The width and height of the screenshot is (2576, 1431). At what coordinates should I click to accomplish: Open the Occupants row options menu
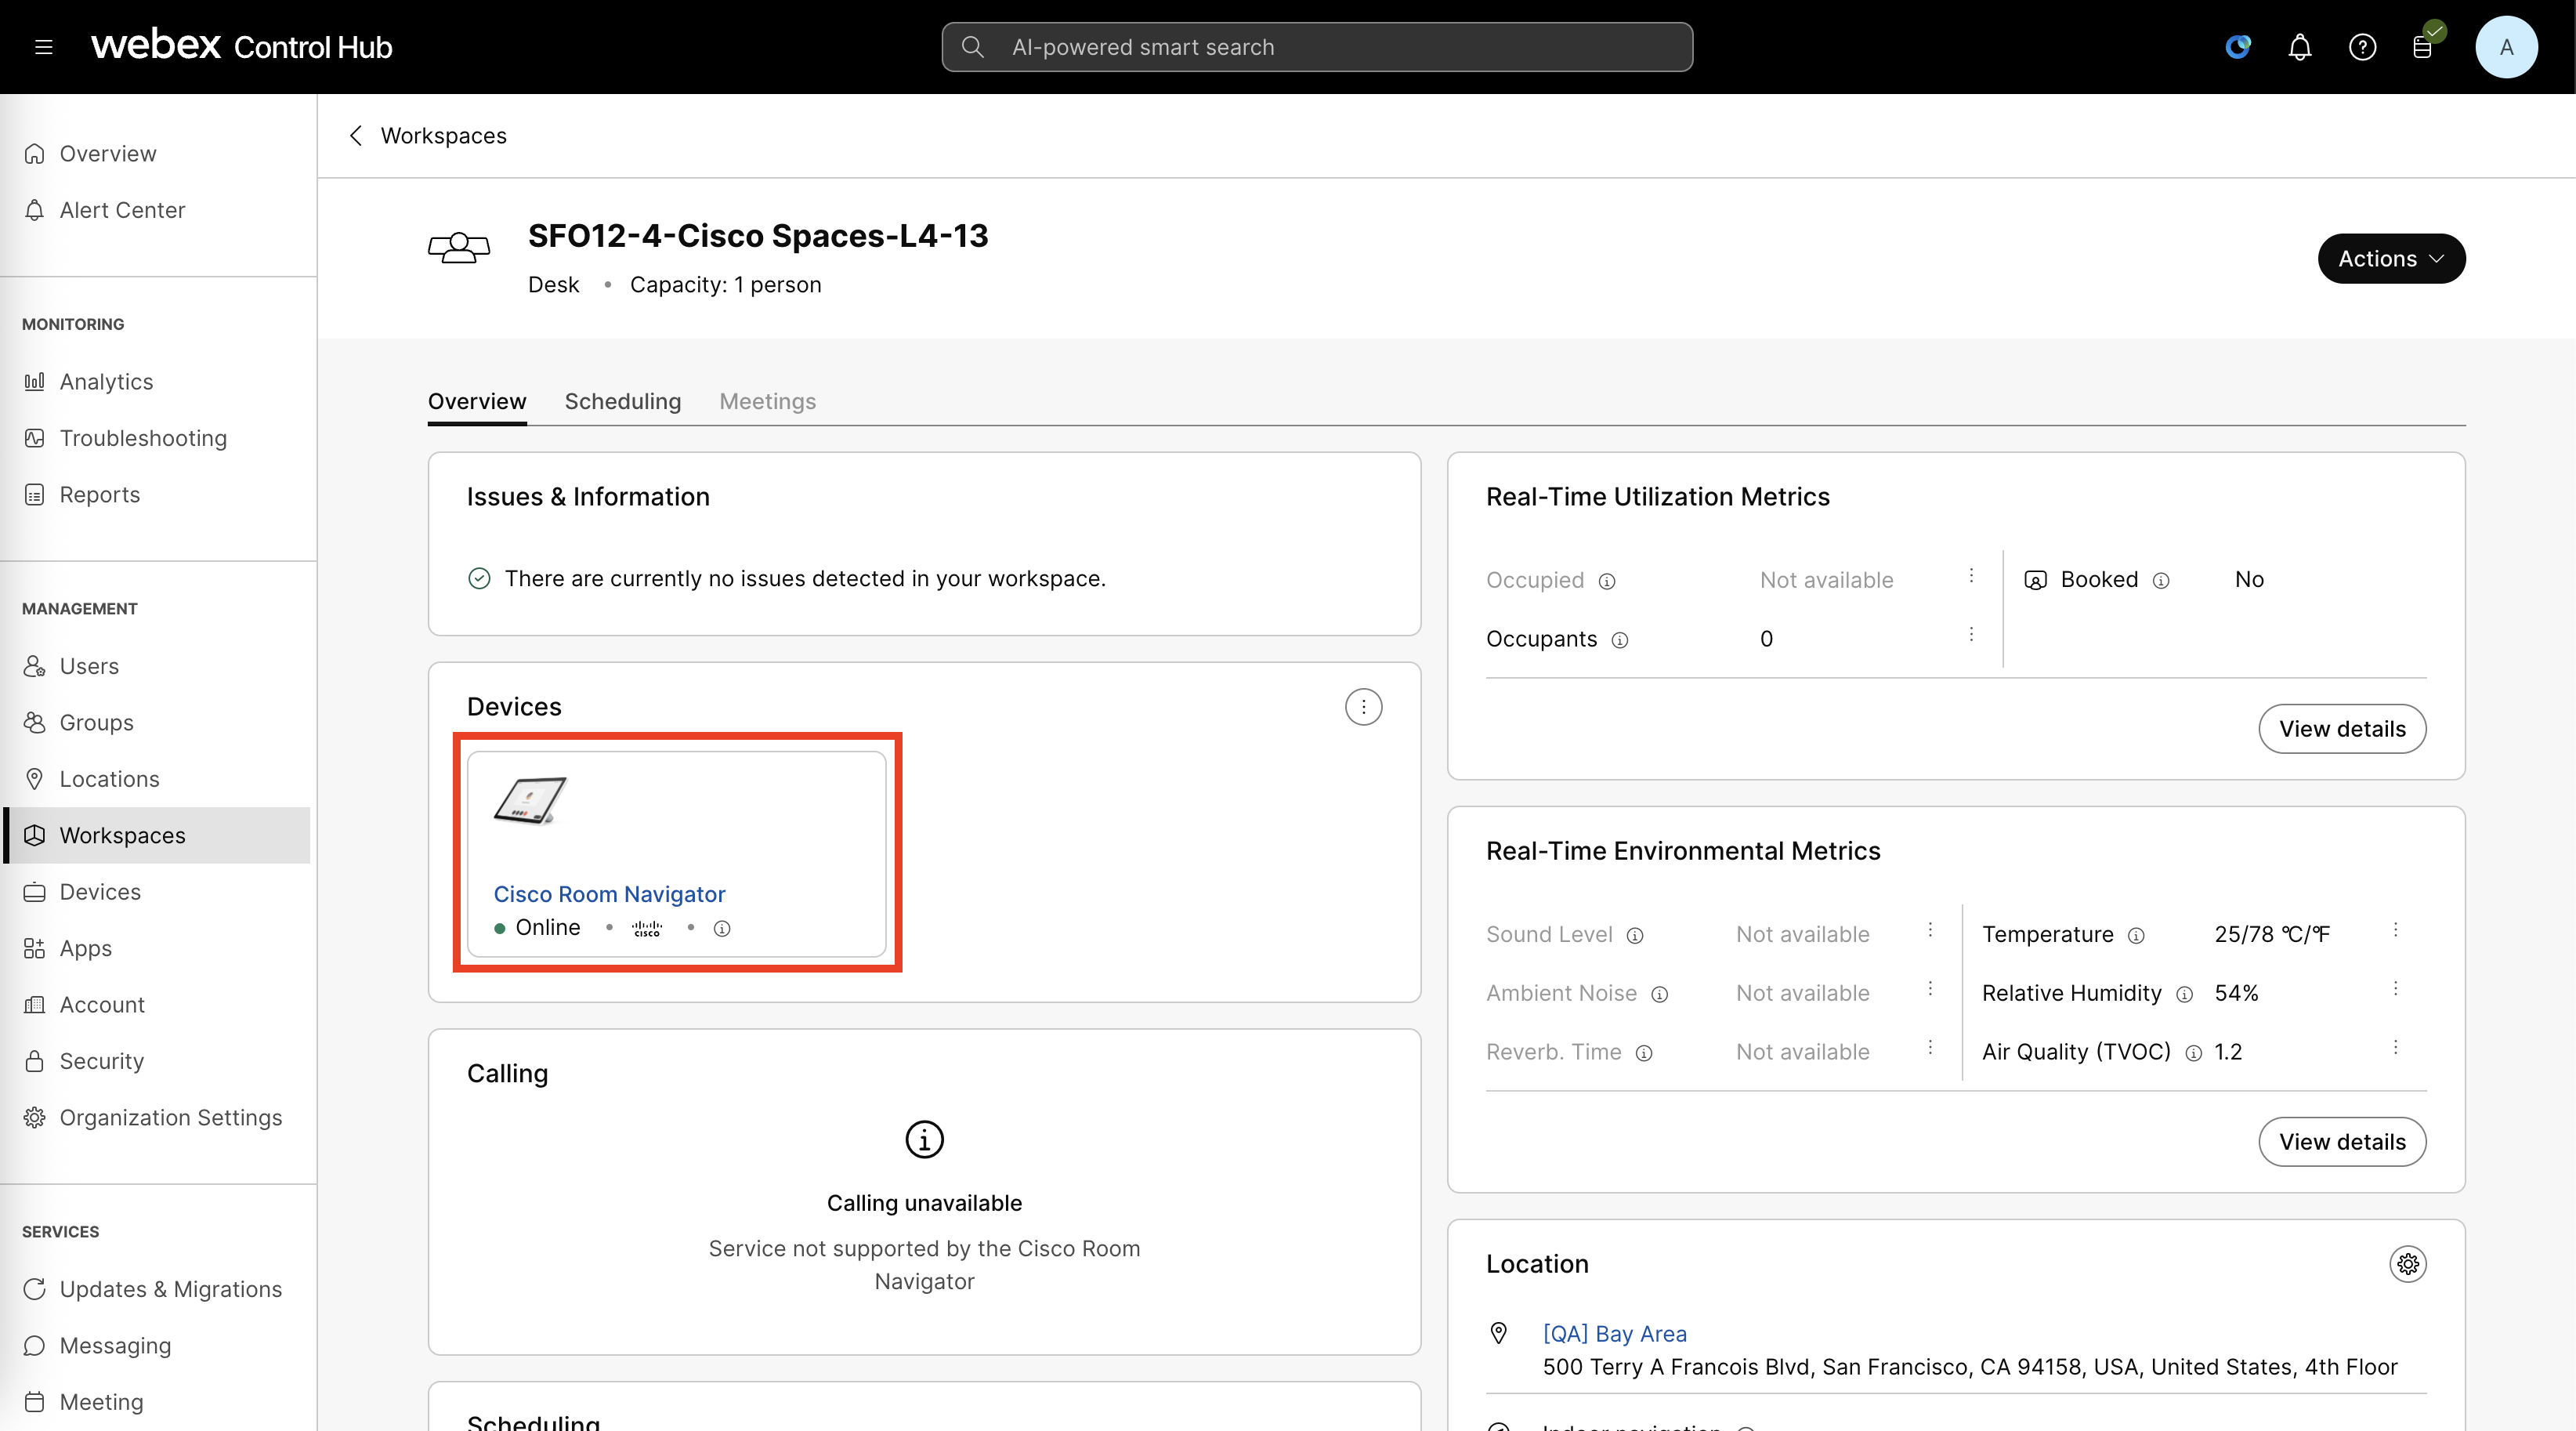tap(1971, 635)
